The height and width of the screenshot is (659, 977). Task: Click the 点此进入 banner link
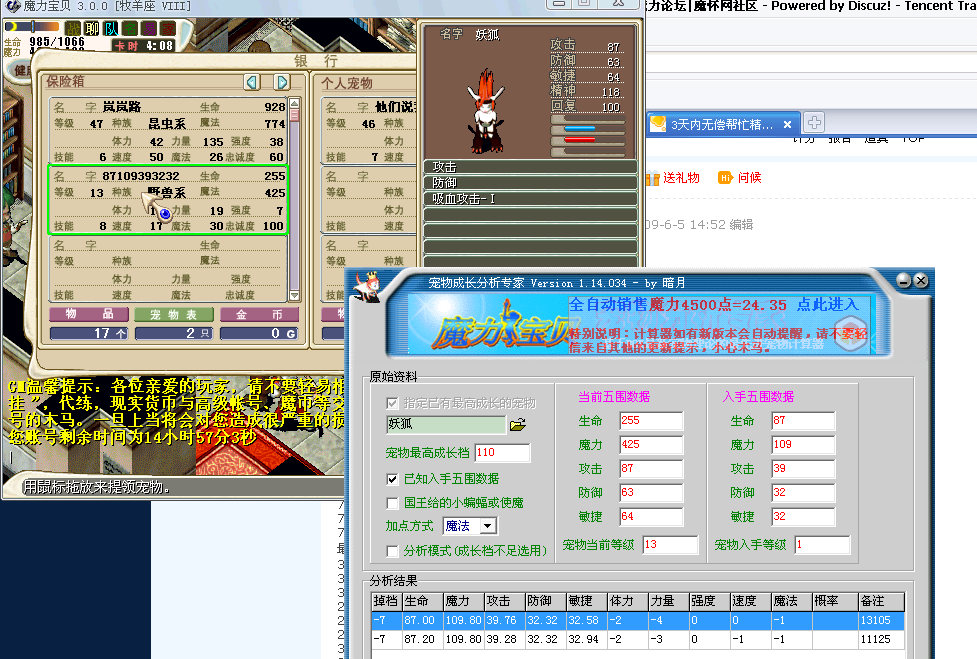(827, 305)
